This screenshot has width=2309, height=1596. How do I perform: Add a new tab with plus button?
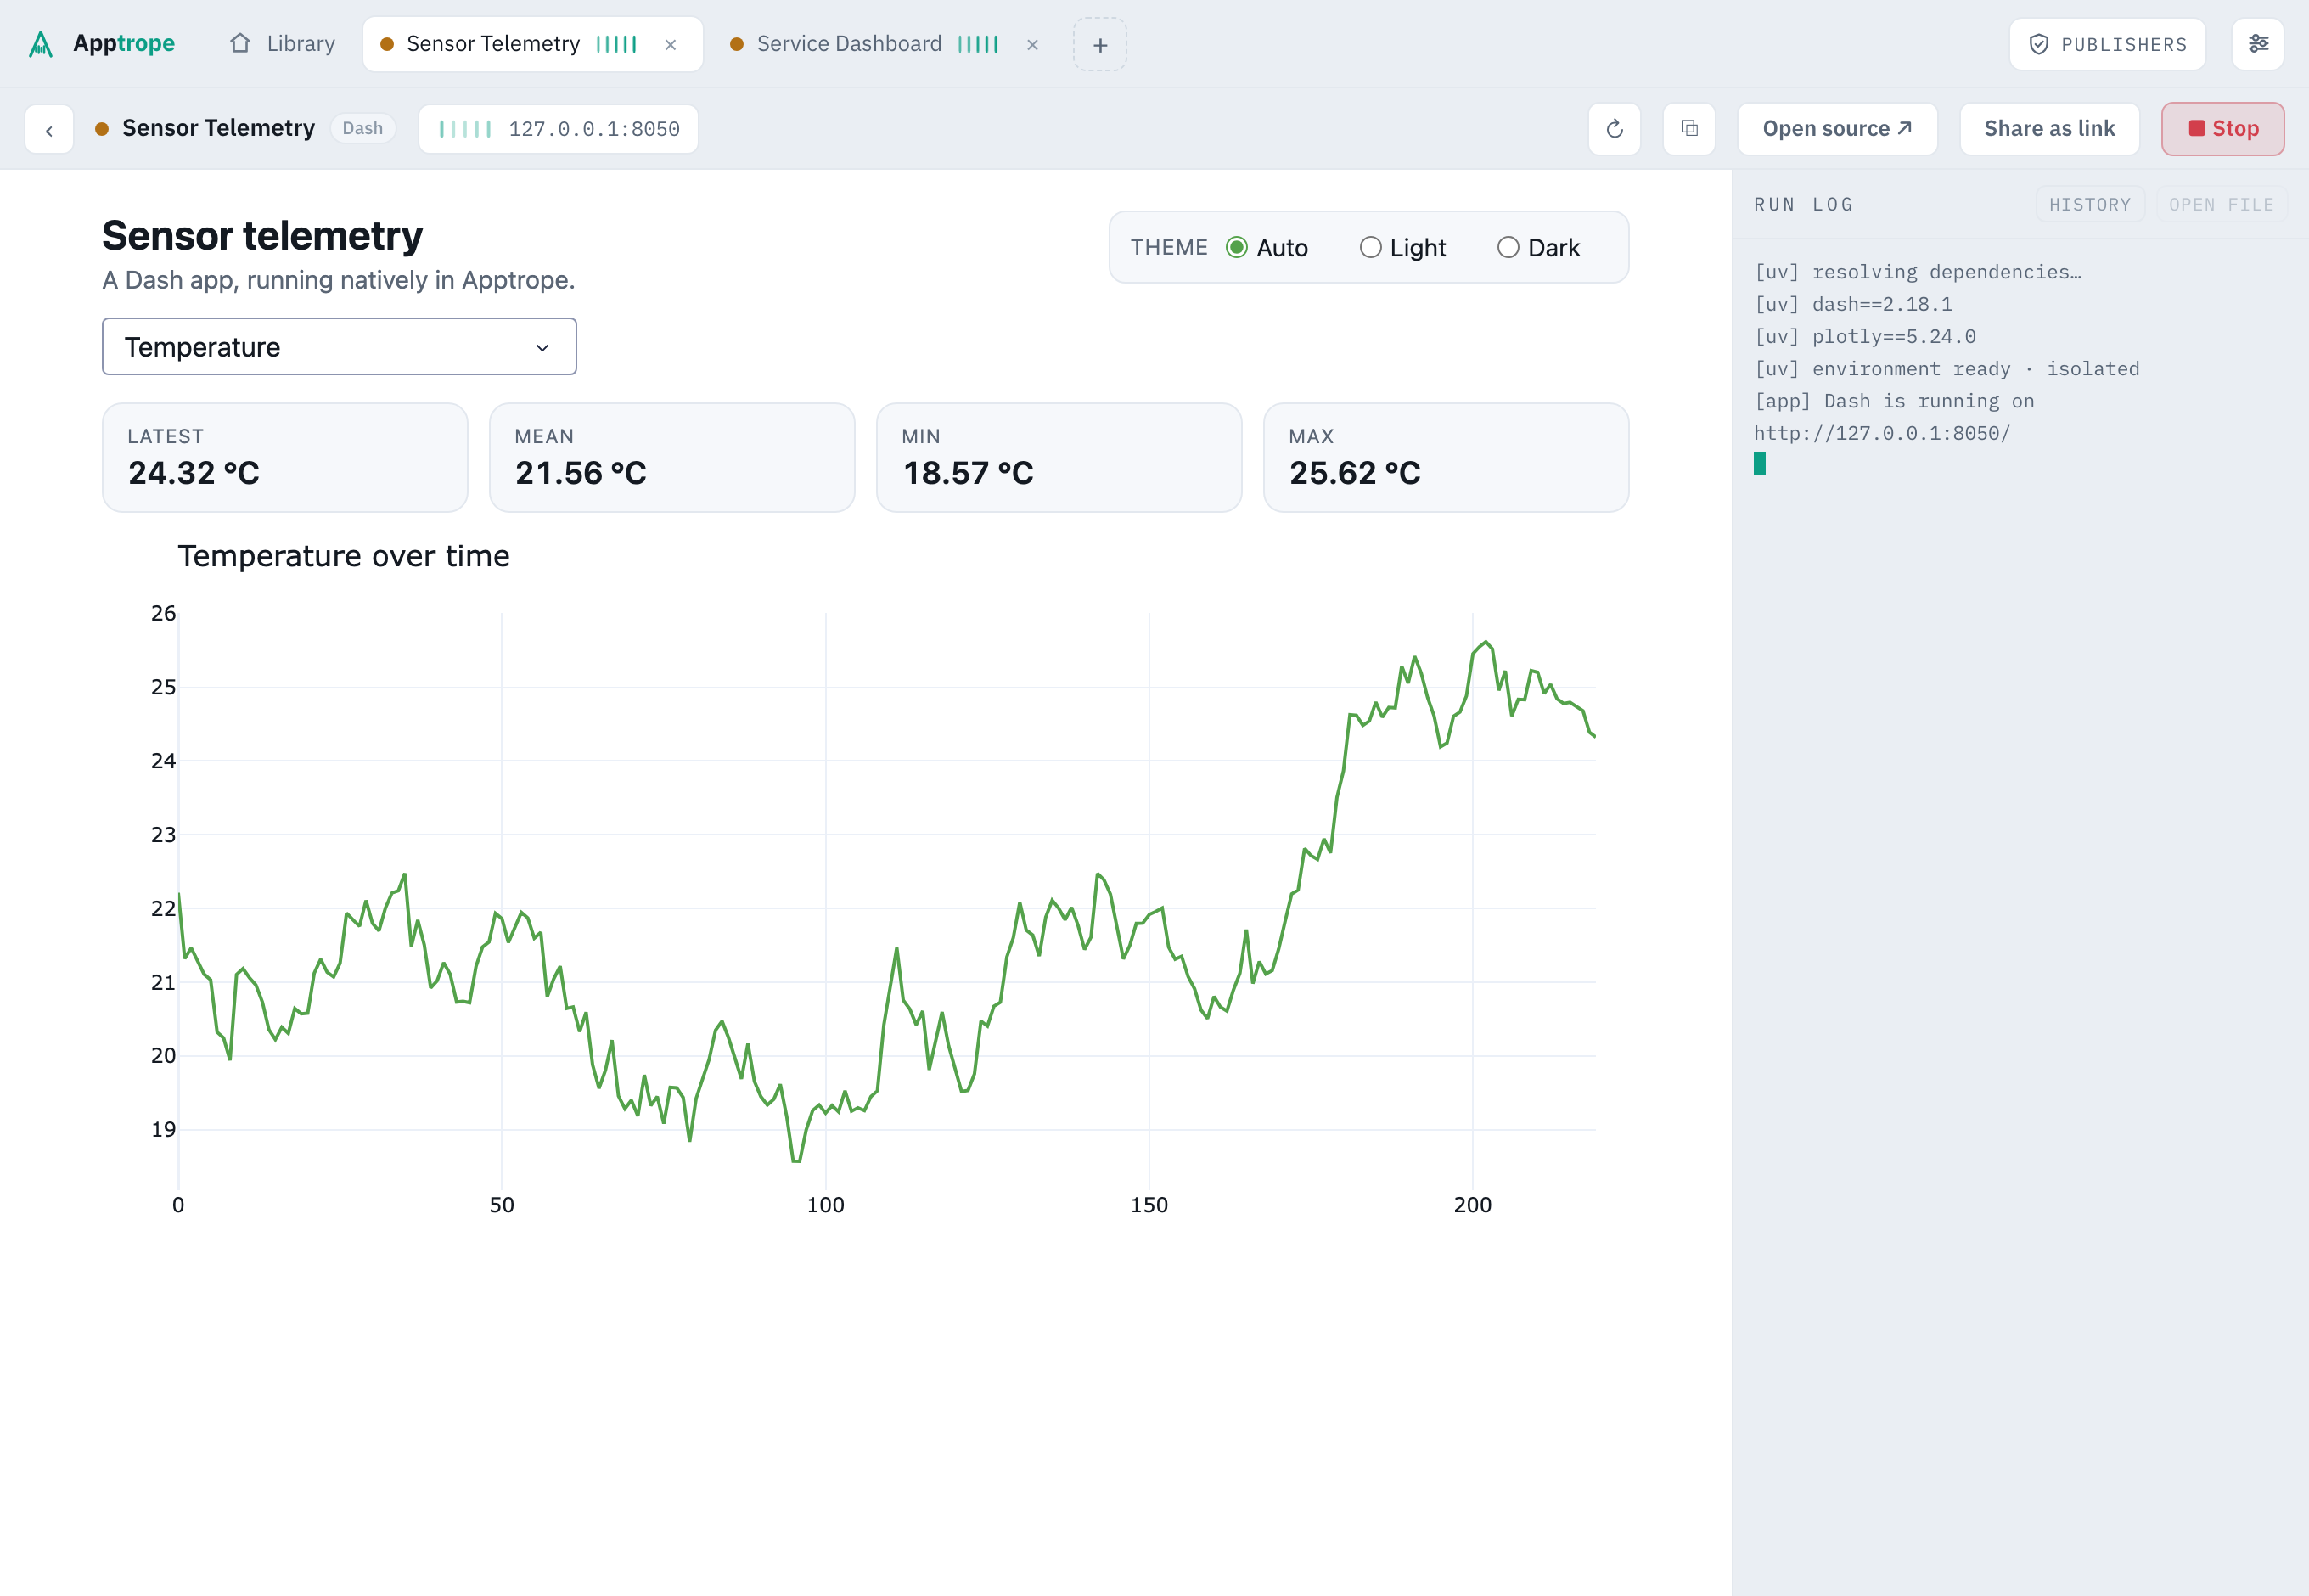coord(1100,45)
